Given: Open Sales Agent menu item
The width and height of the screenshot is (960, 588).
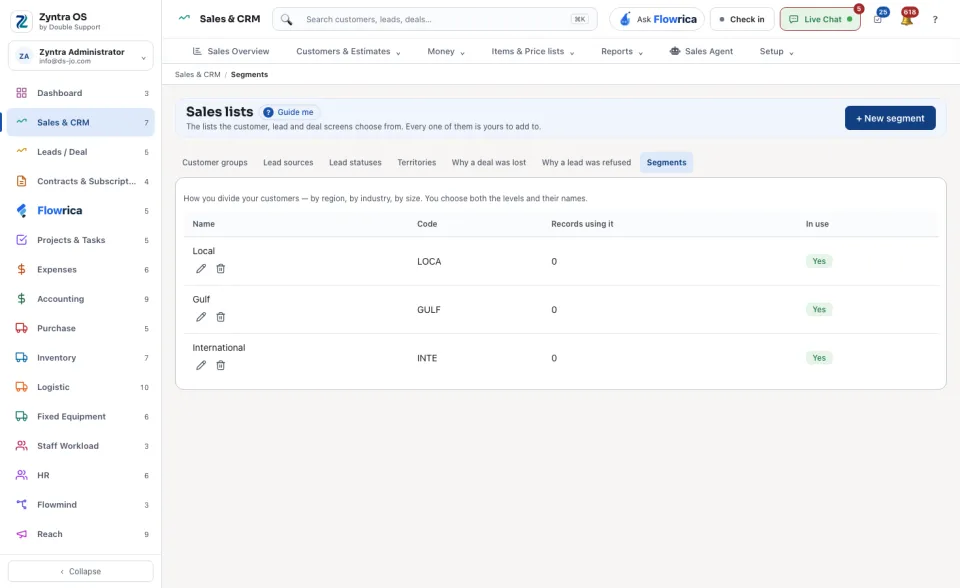Looking at the screenshot, I should click(x=701, y=51).
